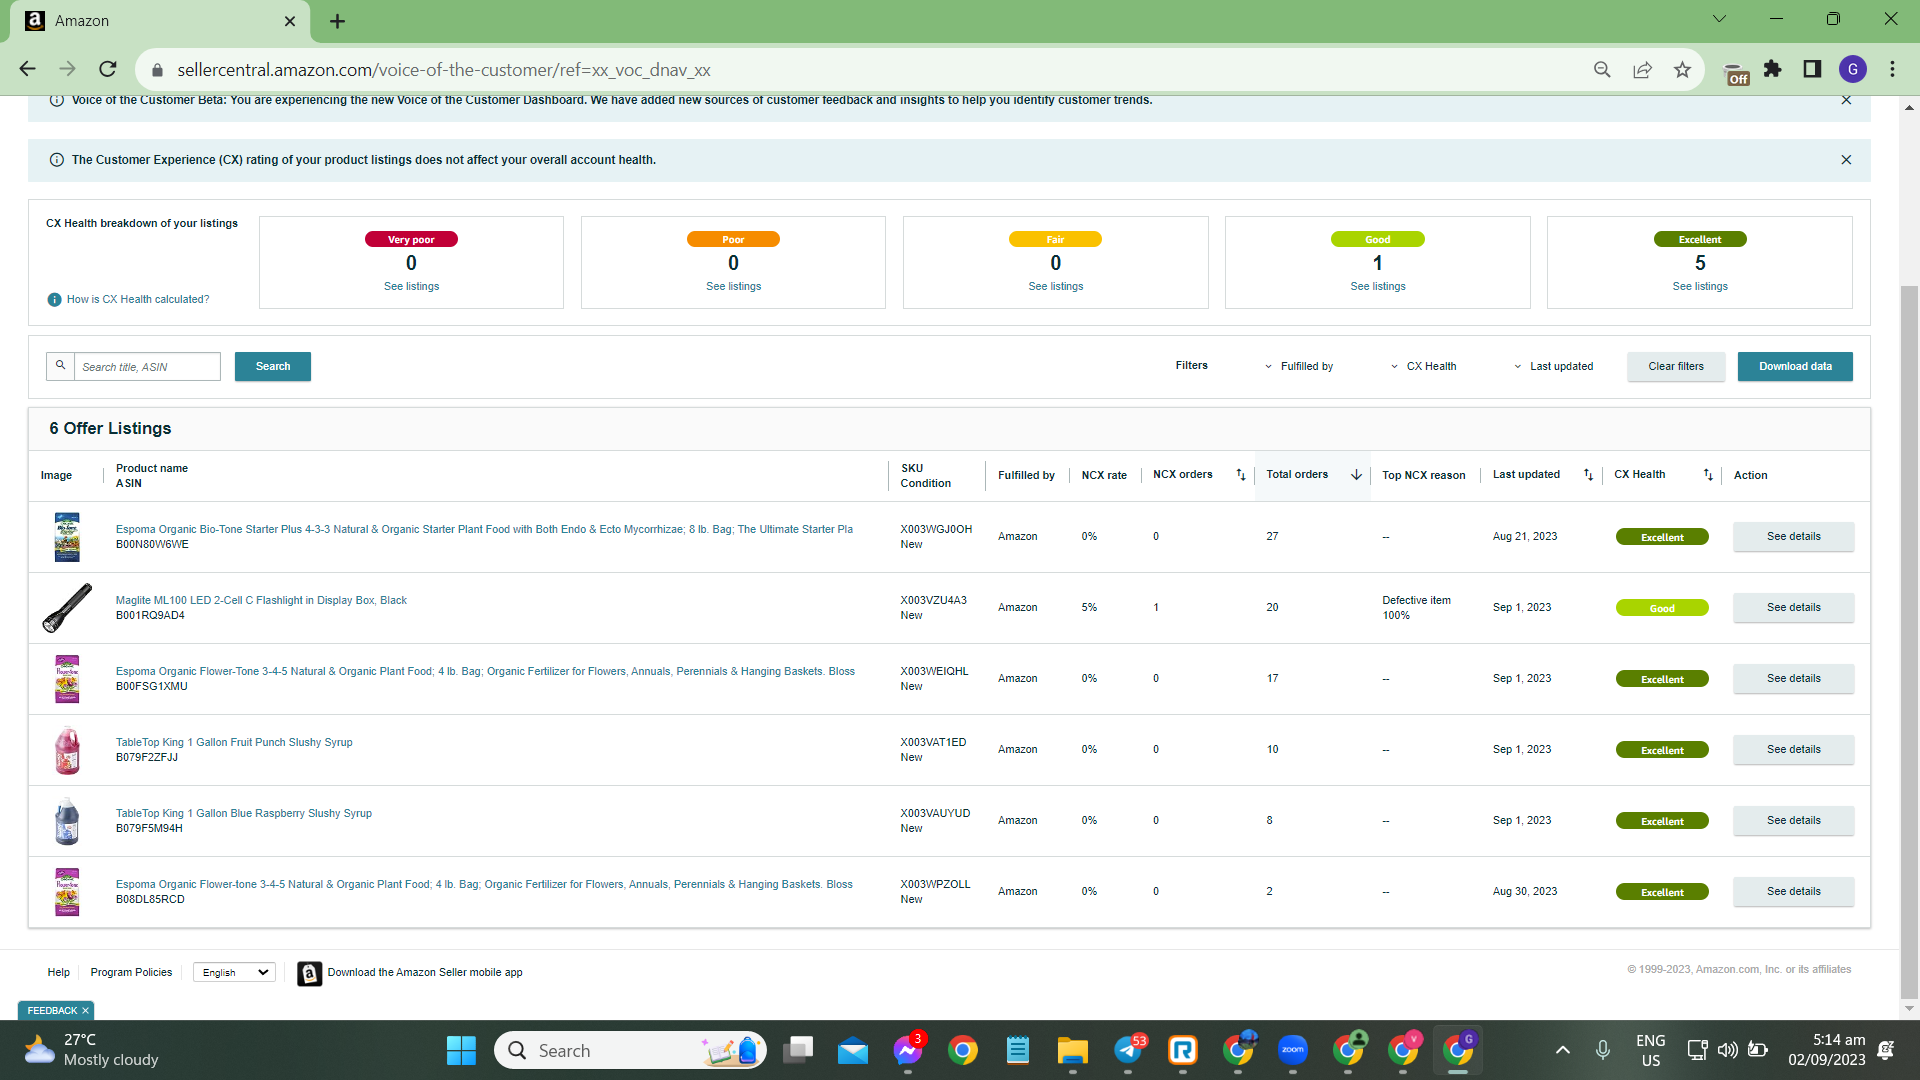Bookmark this page with star icon
1920x1080 pixels.
(x=1682, y=69)
